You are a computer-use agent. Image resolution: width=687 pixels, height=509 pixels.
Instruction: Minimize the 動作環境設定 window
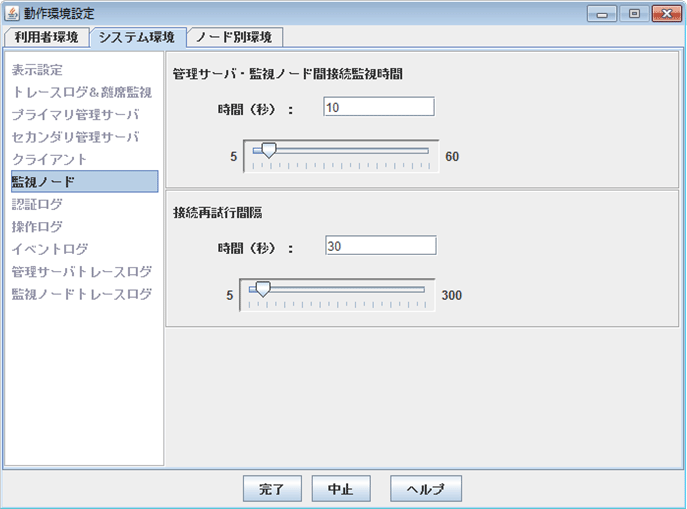click(602, 14)
